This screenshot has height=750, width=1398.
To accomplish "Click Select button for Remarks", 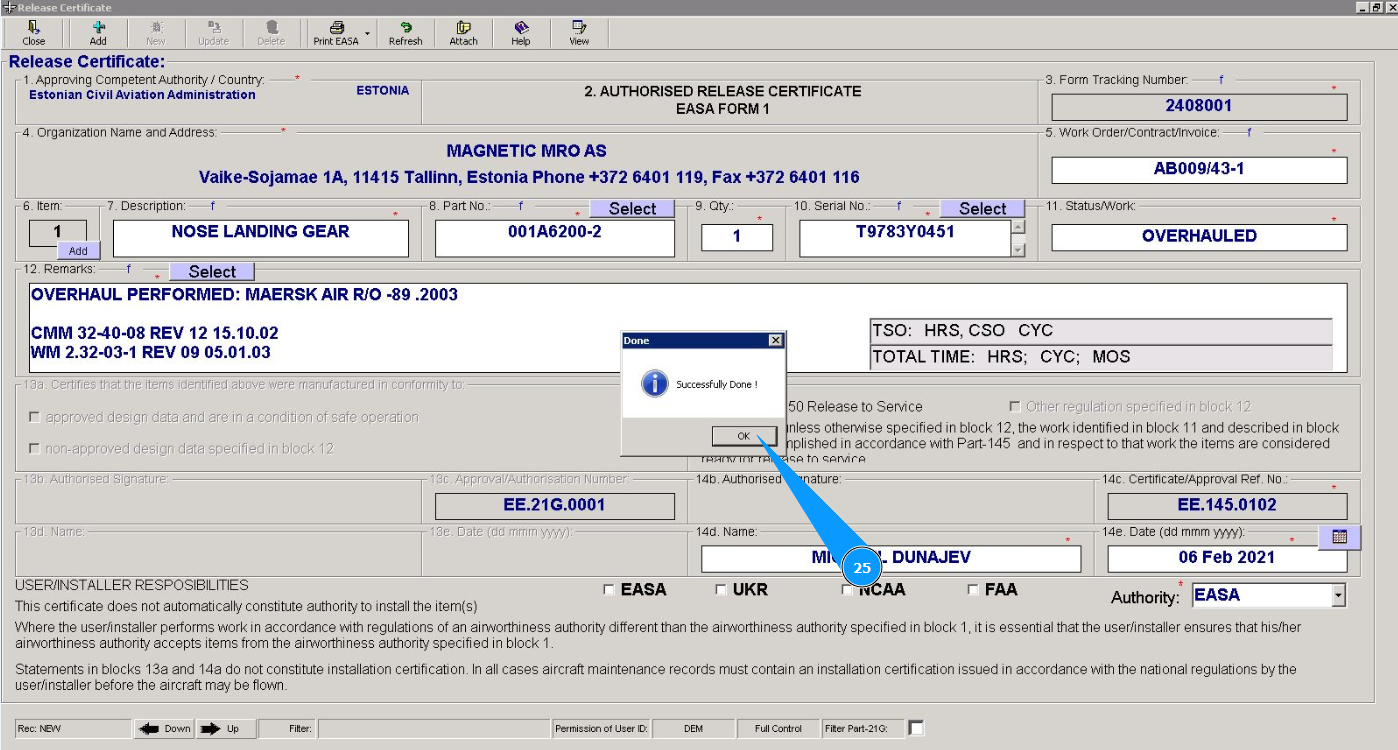I will point(212,271).
